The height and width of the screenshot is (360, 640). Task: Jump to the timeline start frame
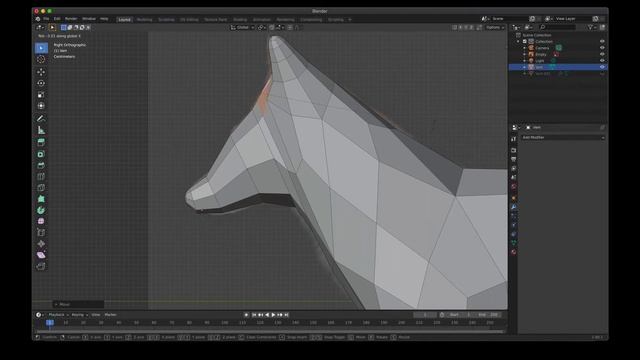(254, 315)
